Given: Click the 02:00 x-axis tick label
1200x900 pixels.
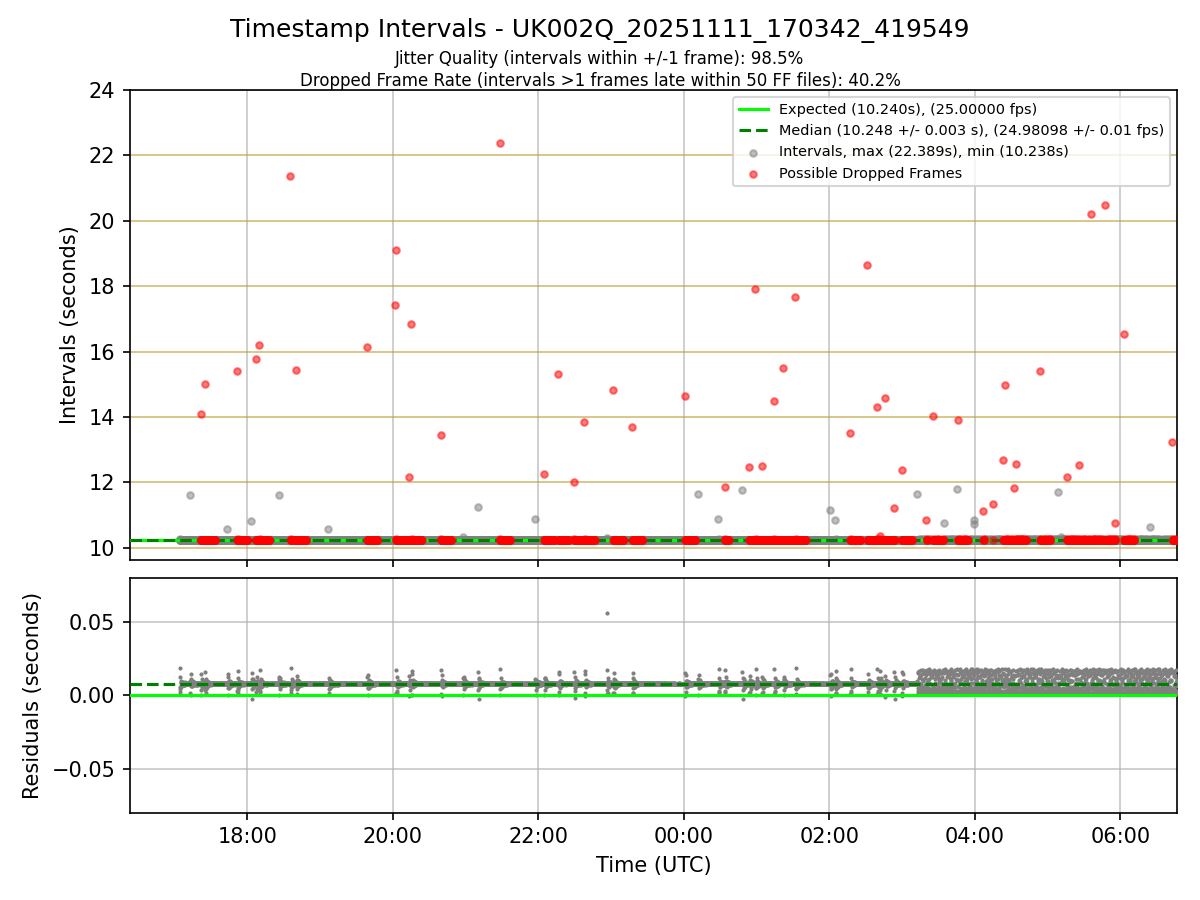Looking at the screenshot, I should click(x=829, y=834).
